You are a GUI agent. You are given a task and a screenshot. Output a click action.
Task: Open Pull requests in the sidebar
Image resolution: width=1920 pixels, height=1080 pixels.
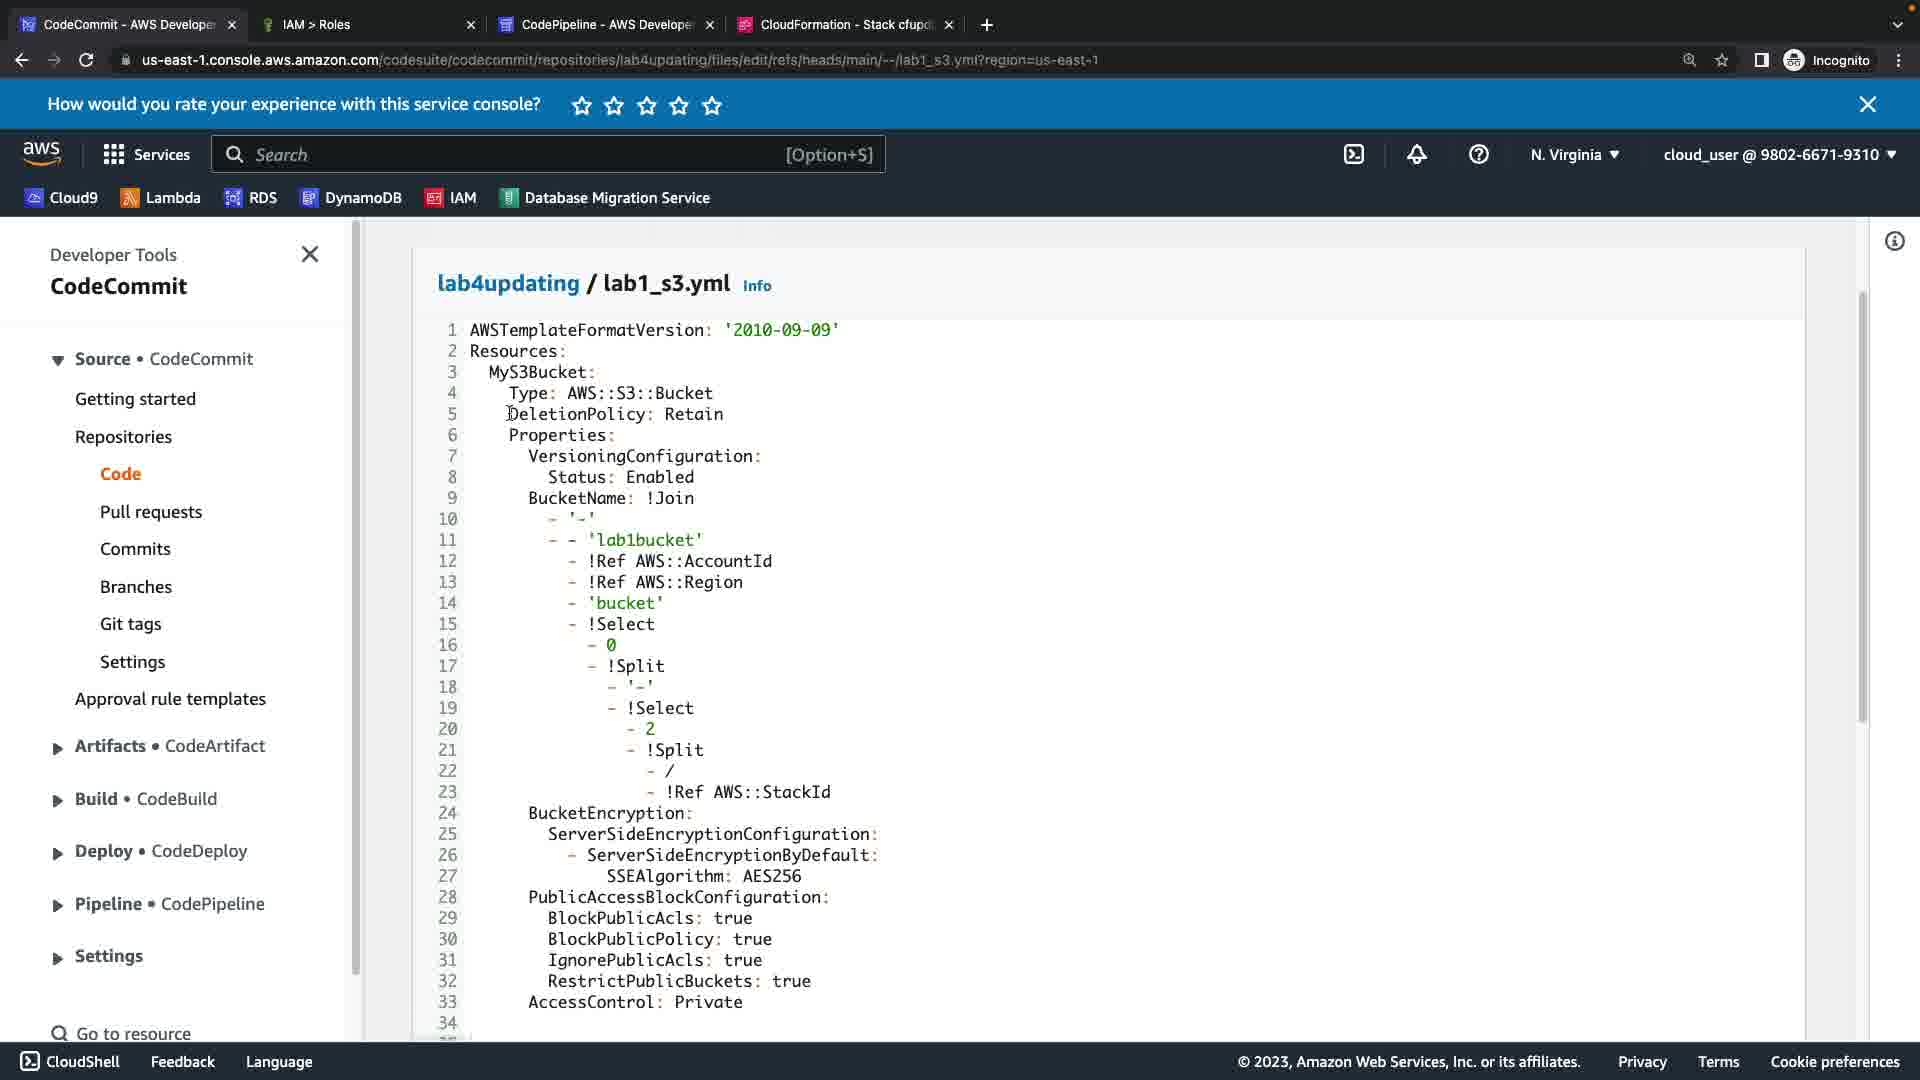[x=151, y=512]
